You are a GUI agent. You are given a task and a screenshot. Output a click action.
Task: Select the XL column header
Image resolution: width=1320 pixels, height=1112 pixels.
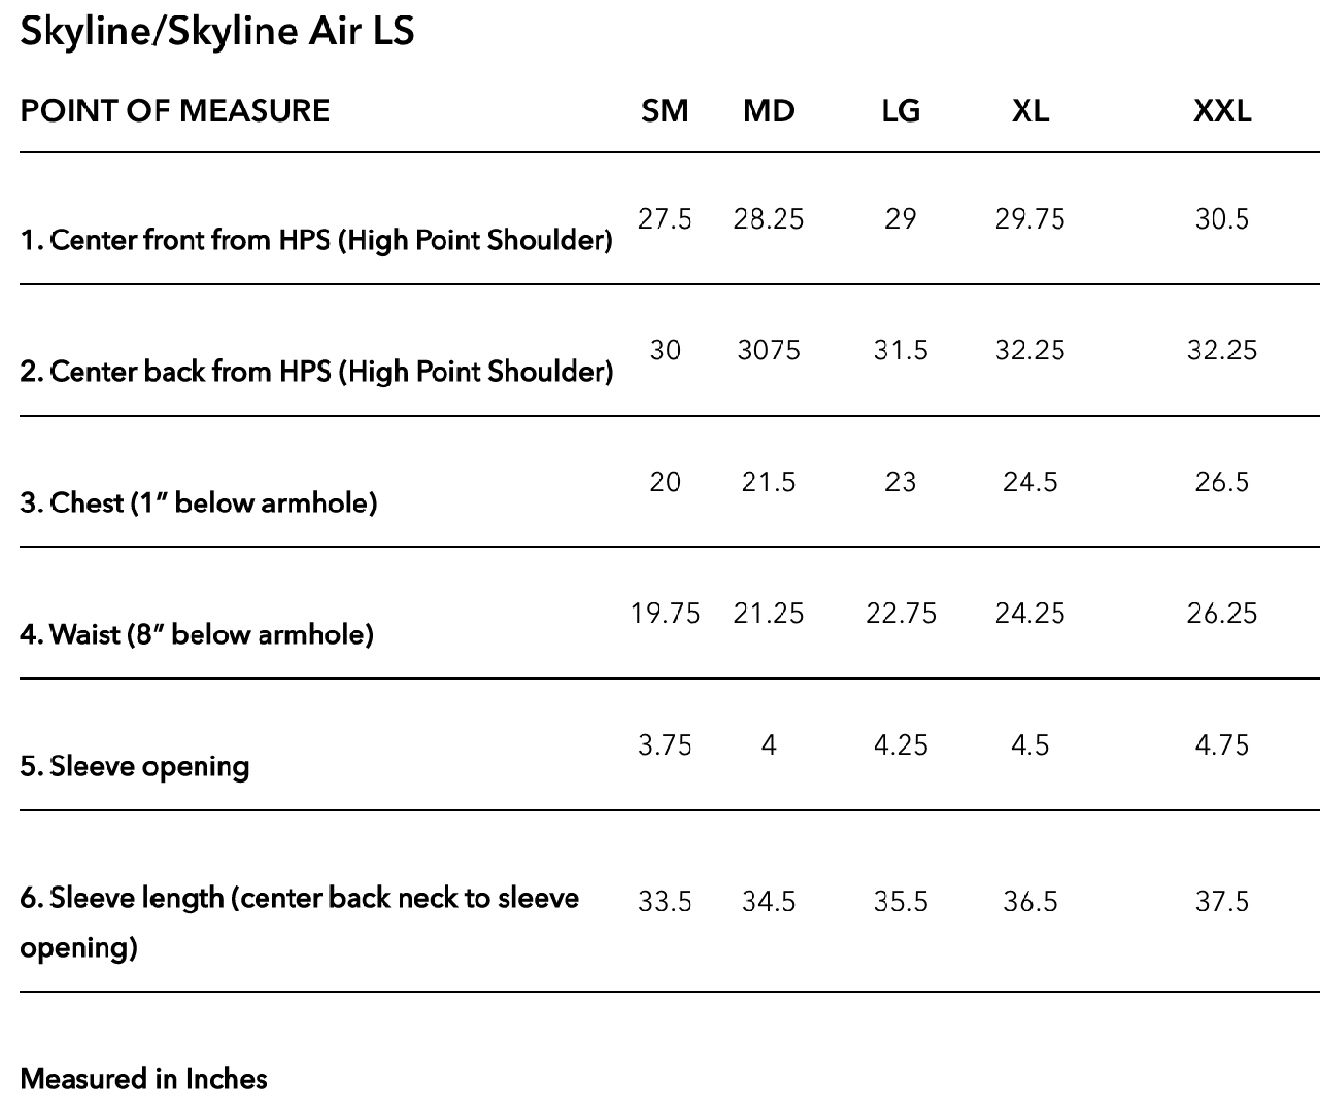pyautogui.click(x=1030, y=110)
